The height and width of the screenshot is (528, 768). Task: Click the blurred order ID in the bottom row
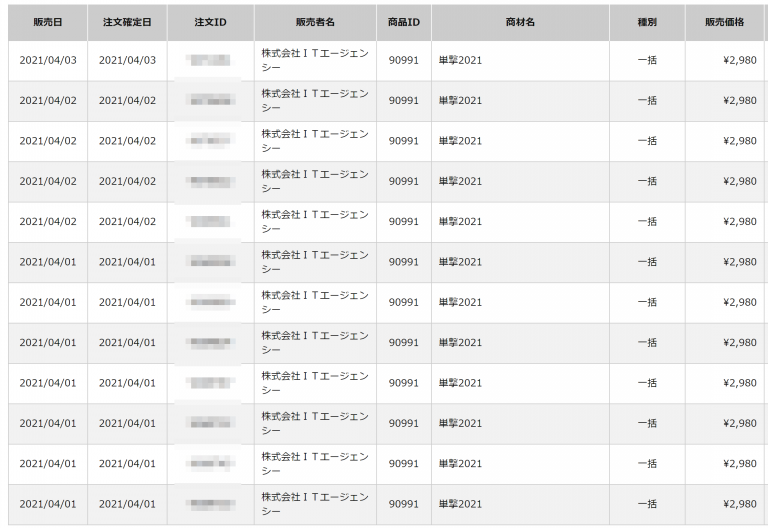click(210, 504)
